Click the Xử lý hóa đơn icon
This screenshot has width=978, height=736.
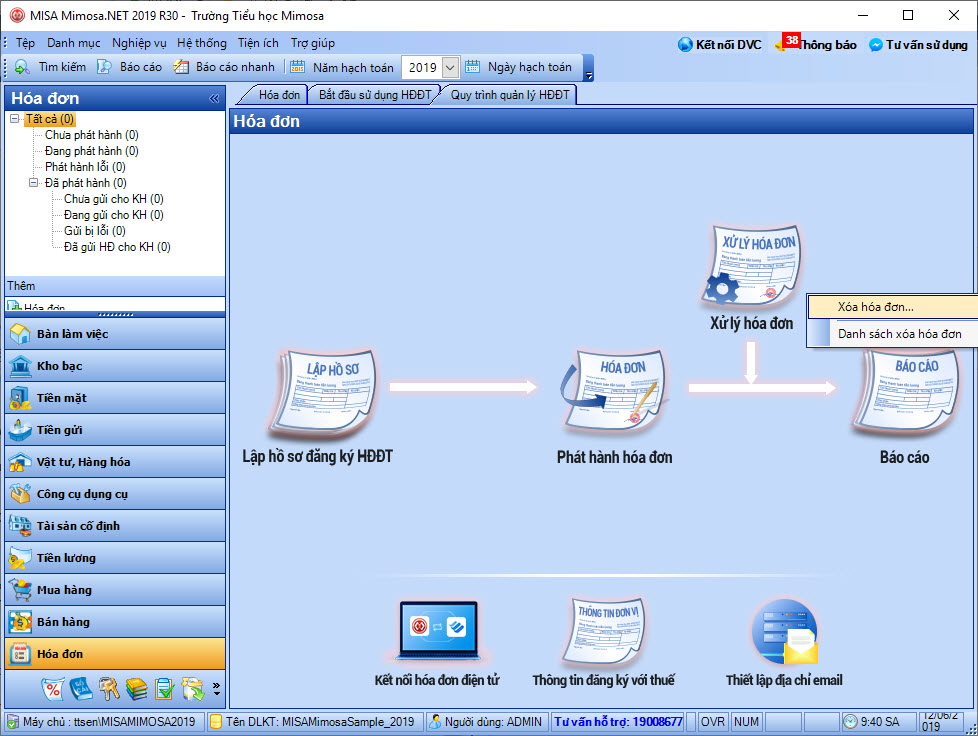click(x=753, y=267)
